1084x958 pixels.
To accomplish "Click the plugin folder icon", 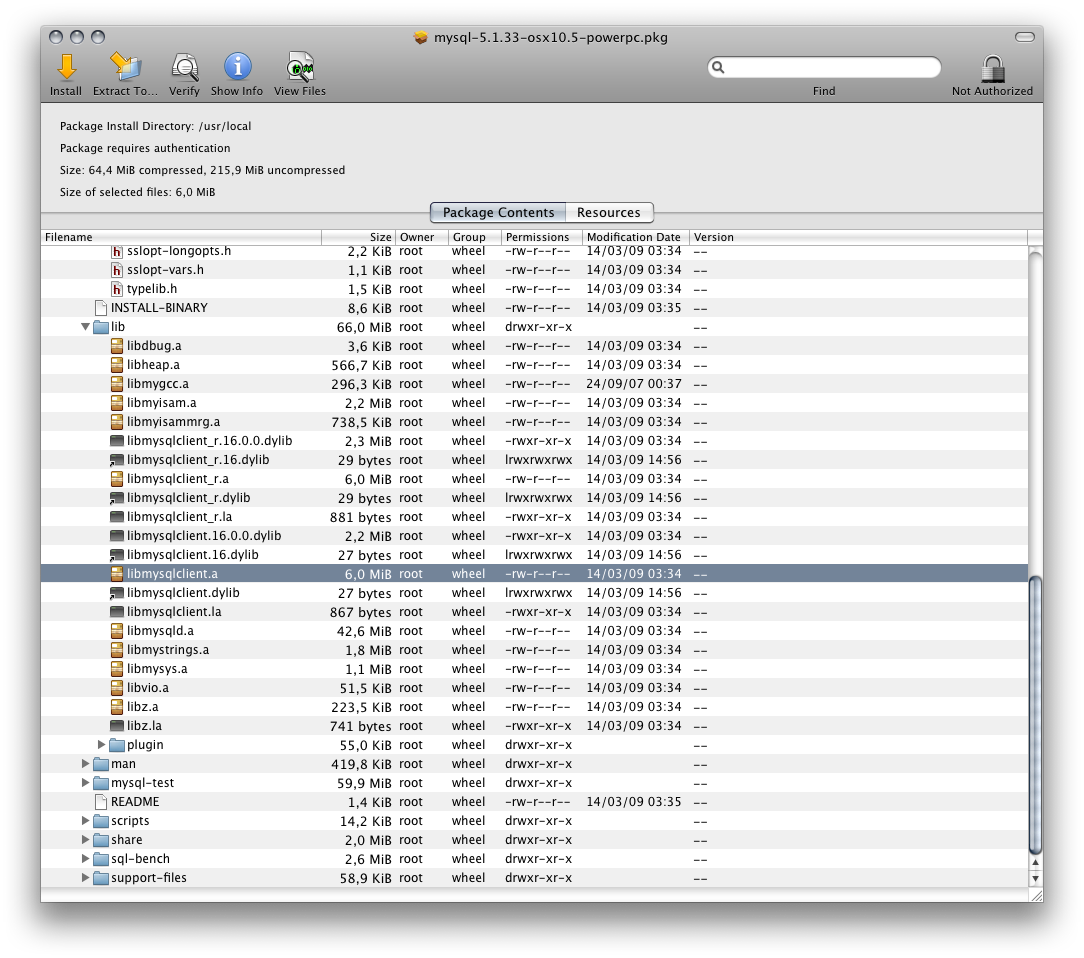I will pos(117,745).
